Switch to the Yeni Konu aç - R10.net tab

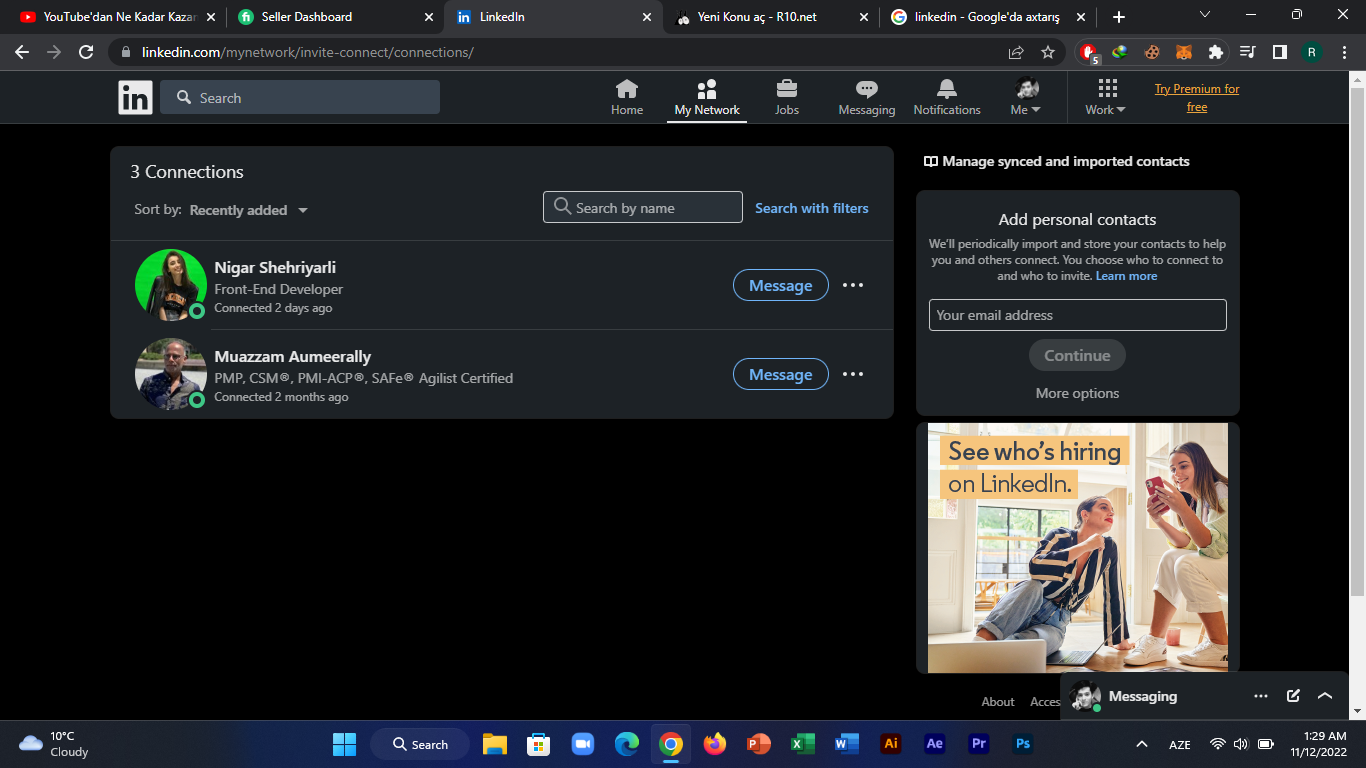click(x=770, y=17)
